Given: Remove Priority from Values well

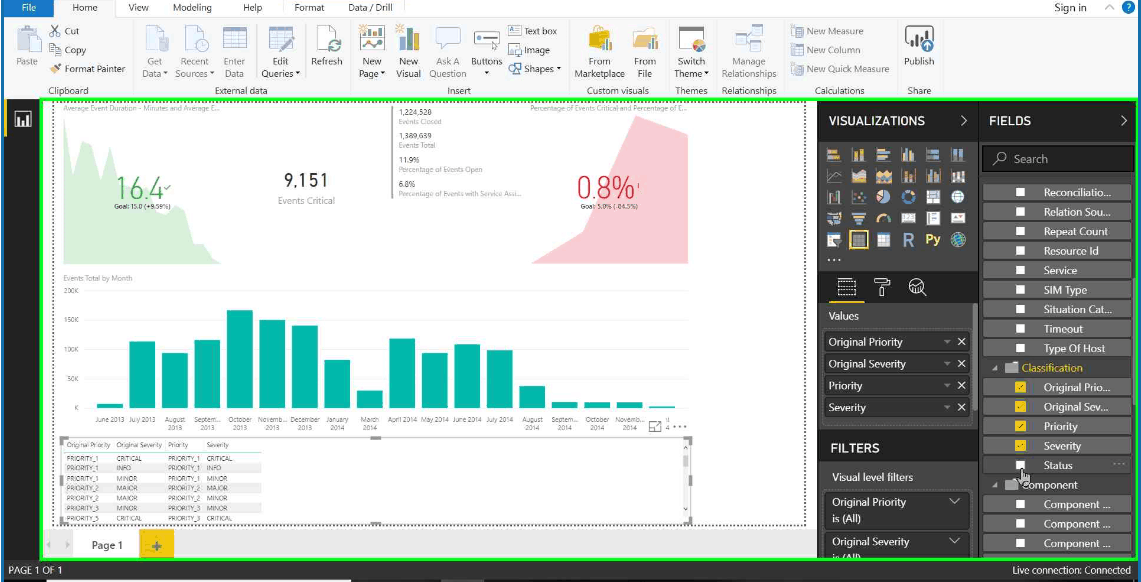Looking at the screenshot, I should (961, 386).
